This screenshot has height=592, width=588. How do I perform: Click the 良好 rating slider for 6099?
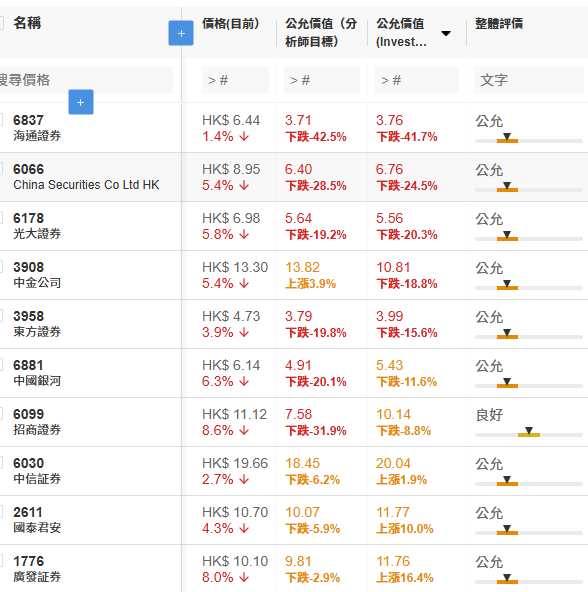[529, 433]
